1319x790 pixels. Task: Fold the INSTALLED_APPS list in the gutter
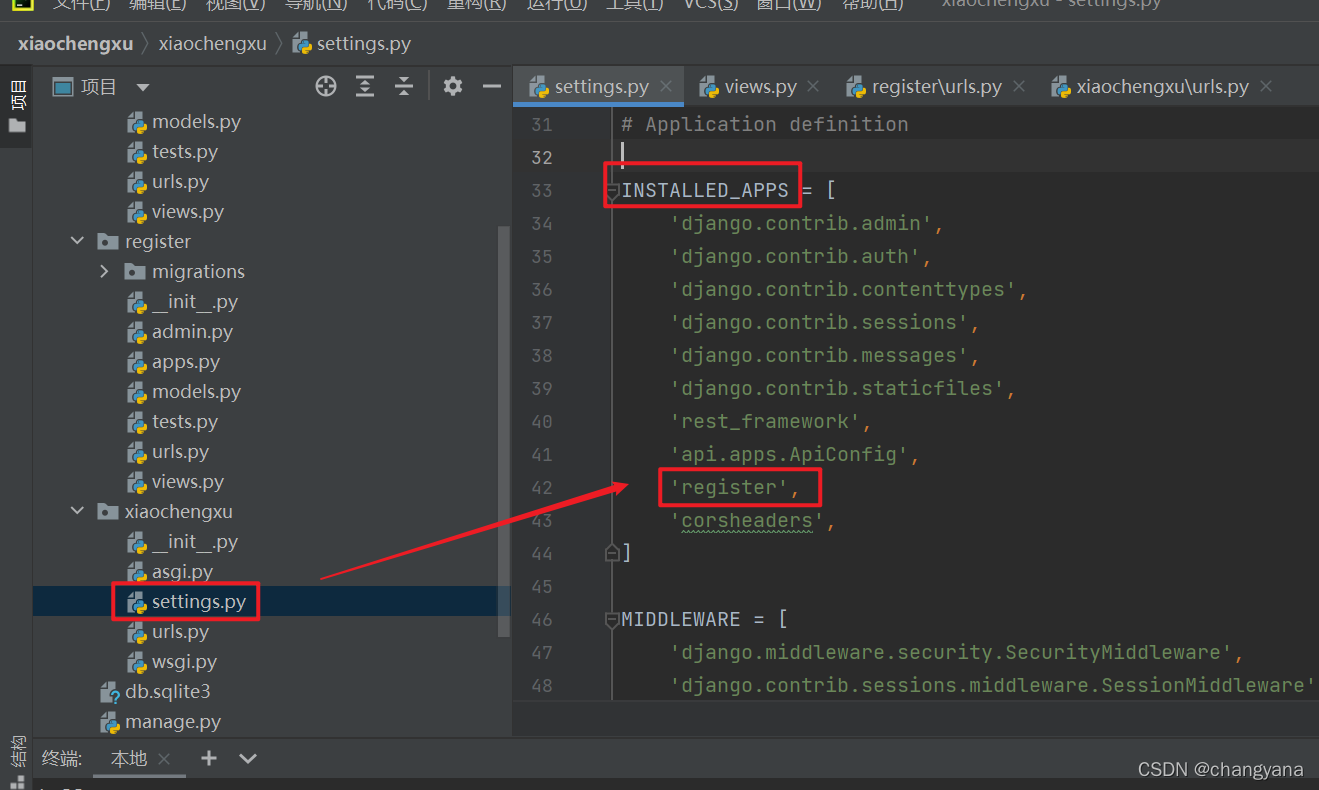[612, 190]
